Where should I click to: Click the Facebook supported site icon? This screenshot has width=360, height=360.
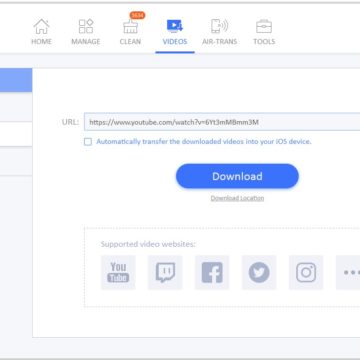212,272
